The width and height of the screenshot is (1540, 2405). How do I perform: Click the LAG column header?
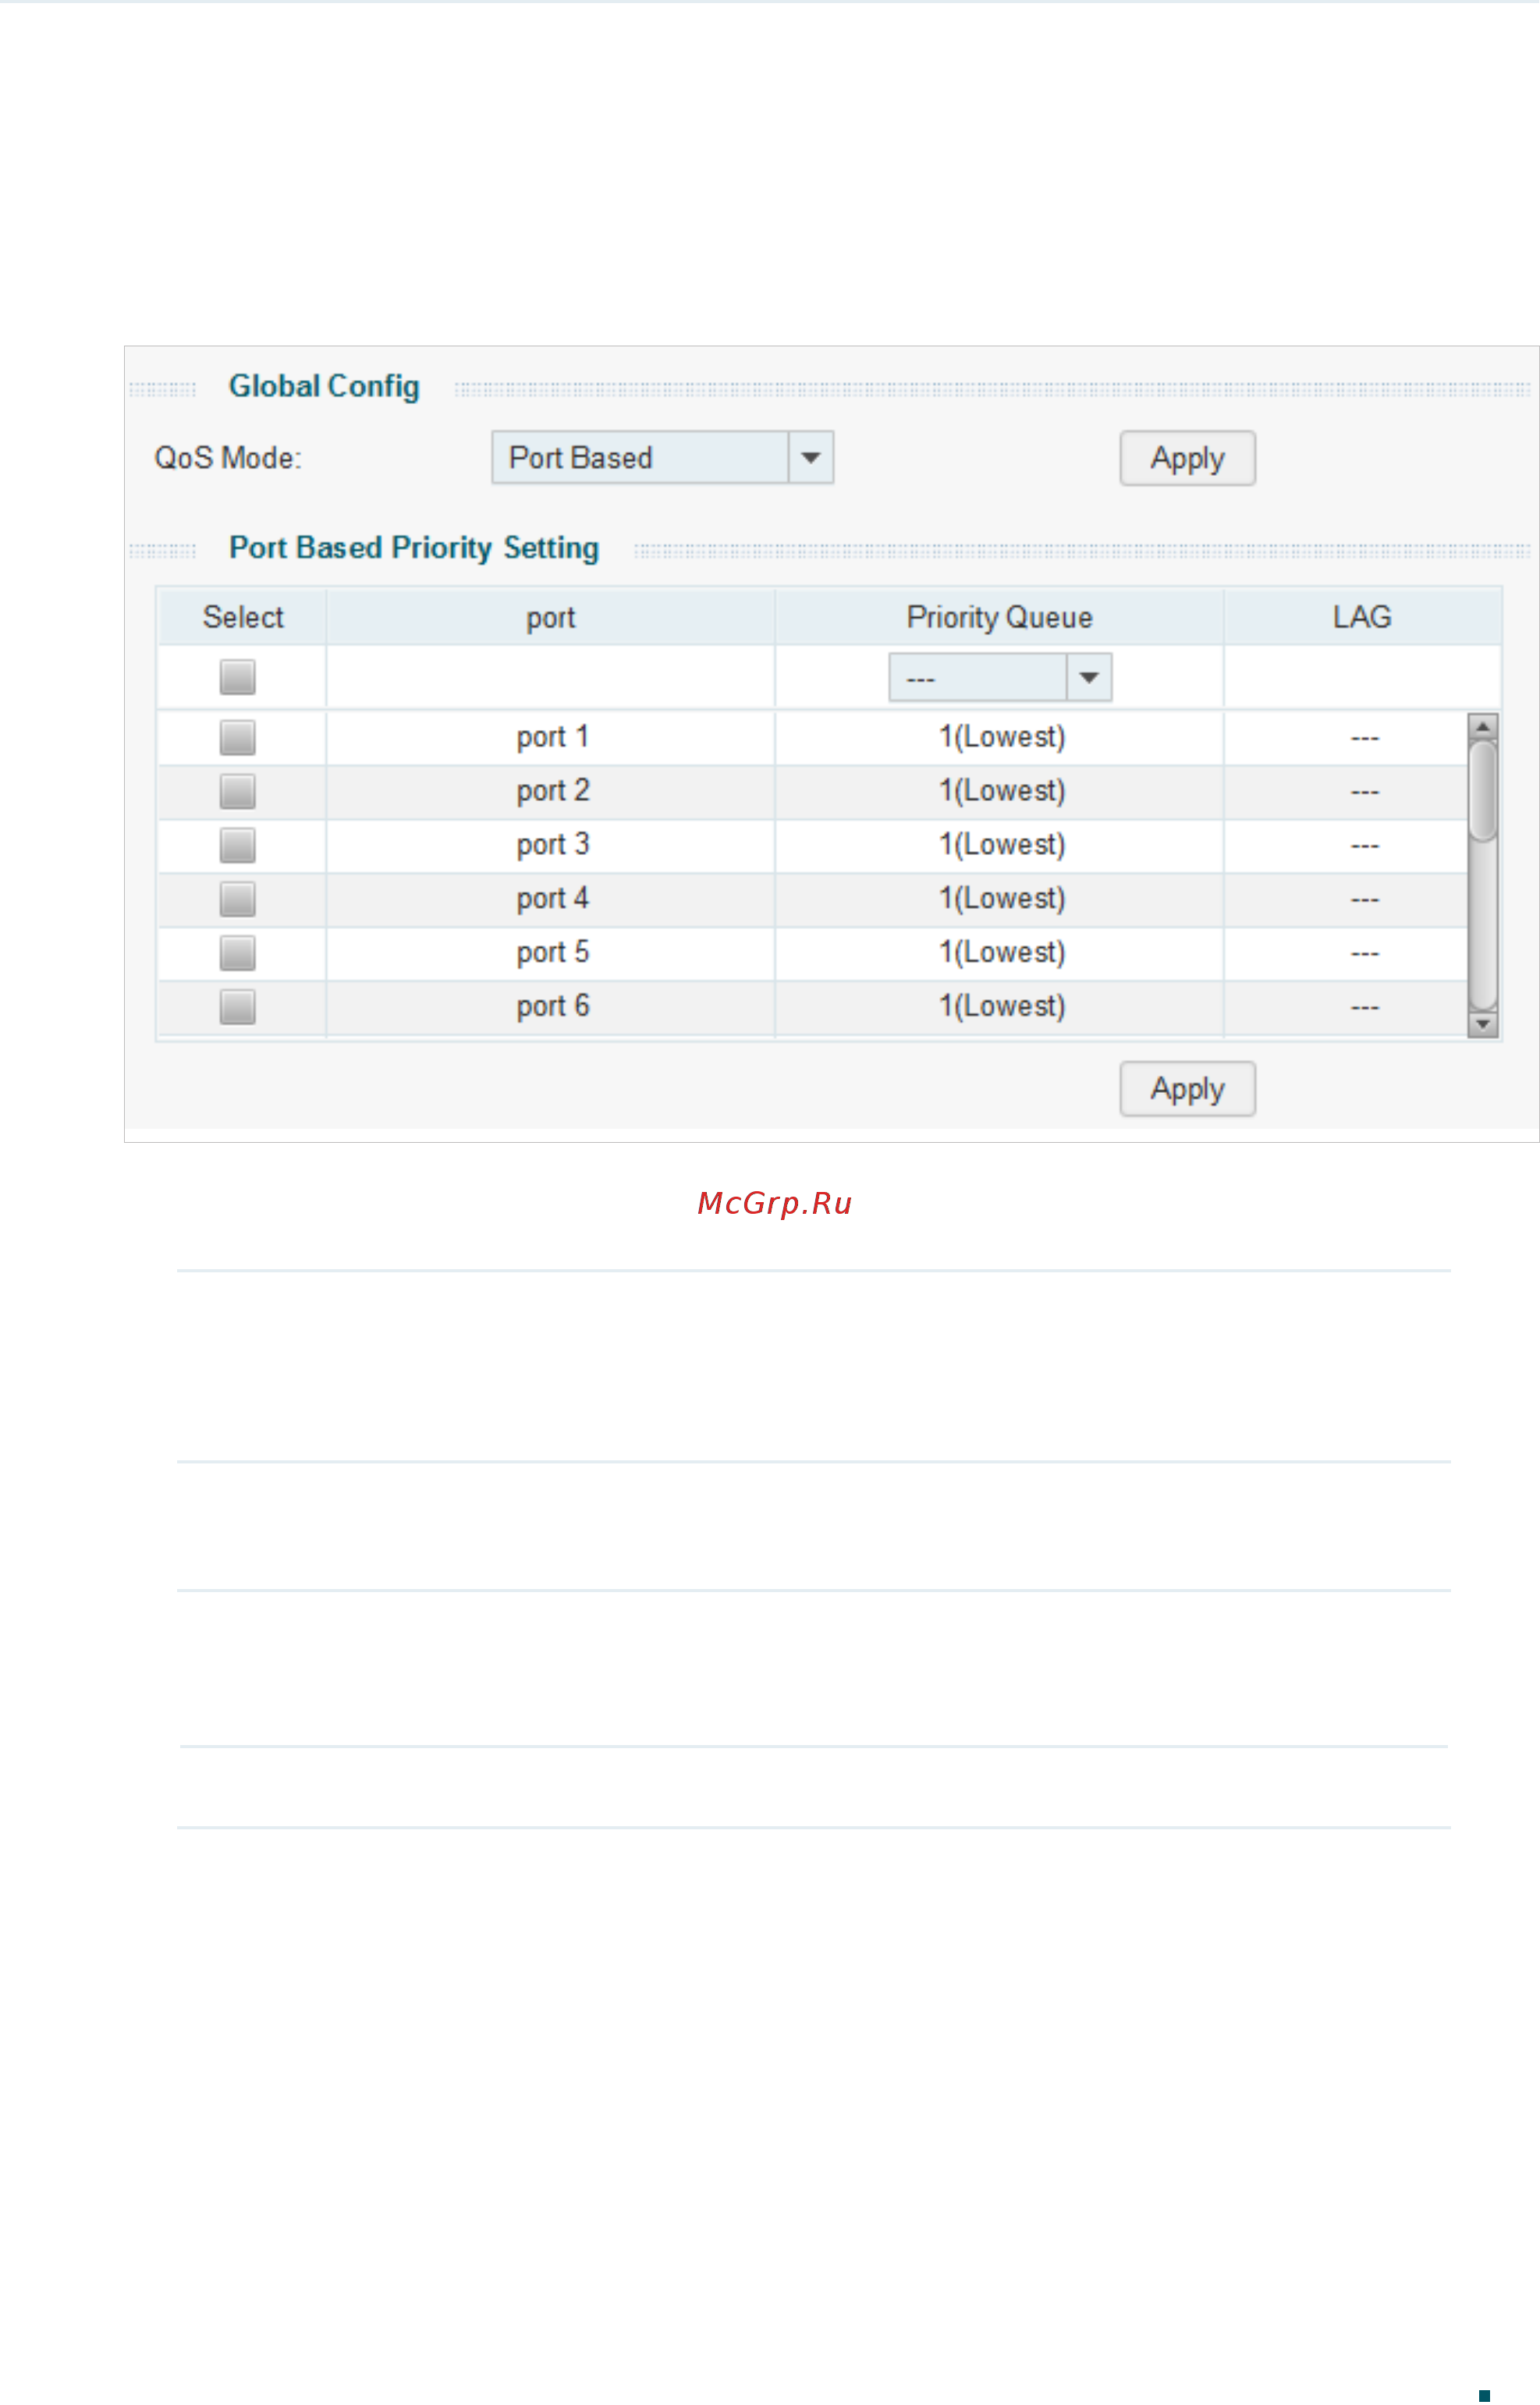(1362, 617)
